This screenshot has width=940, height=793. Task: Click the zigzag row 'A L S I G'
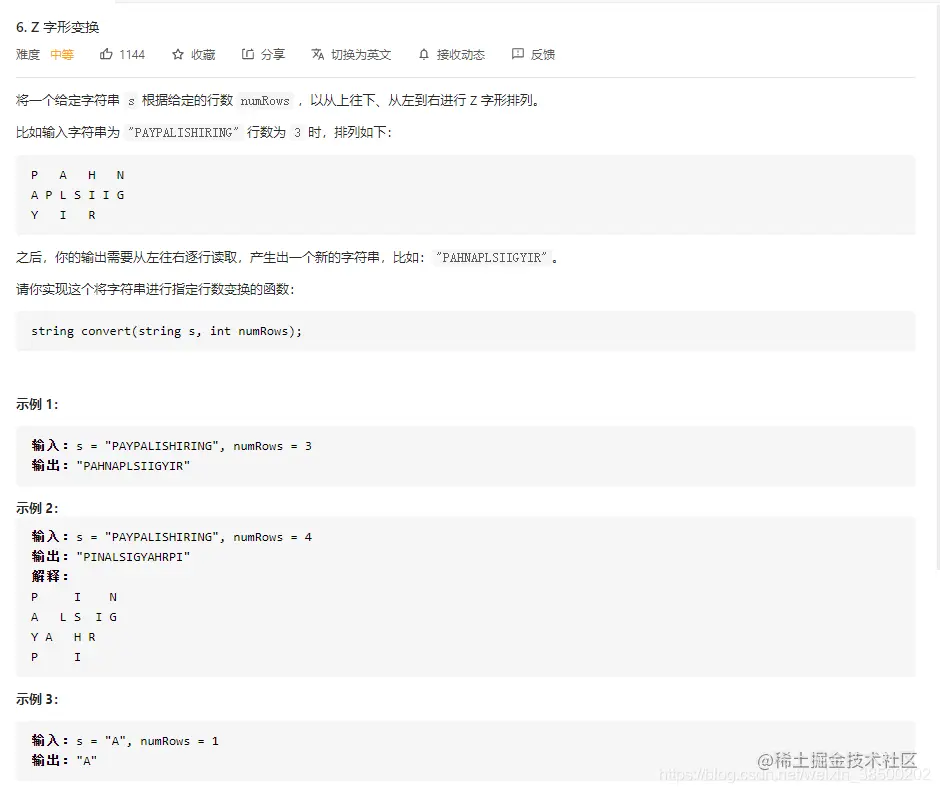click(x=74, y=617)
